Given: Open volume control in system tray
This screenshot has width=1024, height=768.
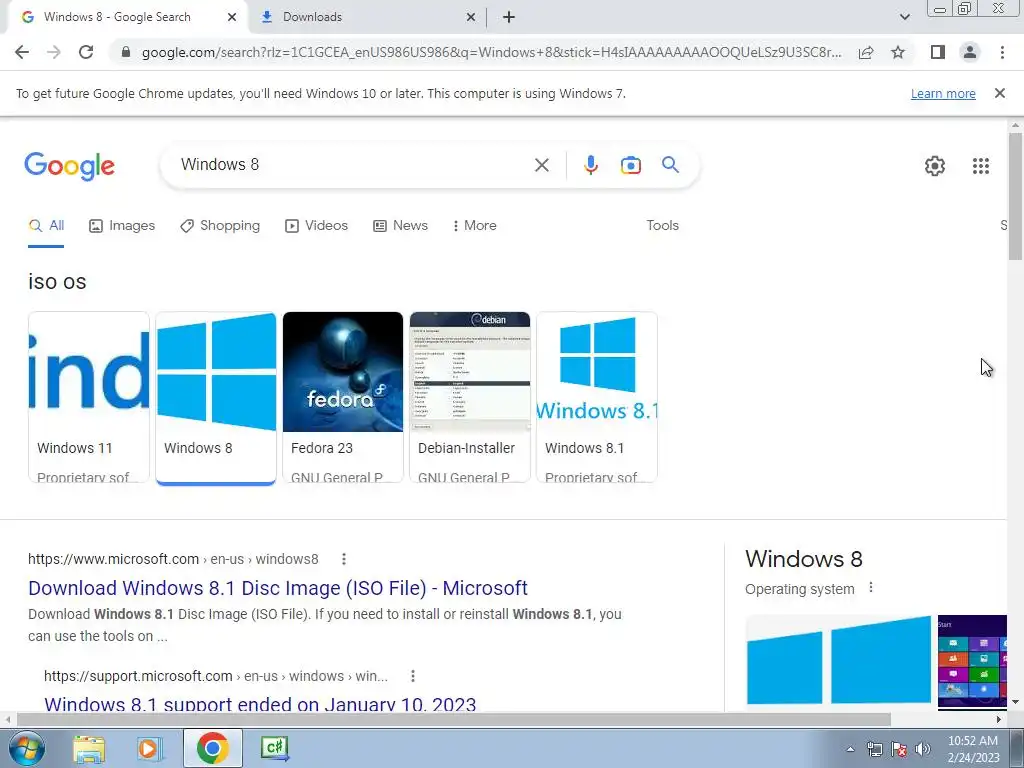Looking at the screenshot, I should pyautogui.click(x=923, y=749).
